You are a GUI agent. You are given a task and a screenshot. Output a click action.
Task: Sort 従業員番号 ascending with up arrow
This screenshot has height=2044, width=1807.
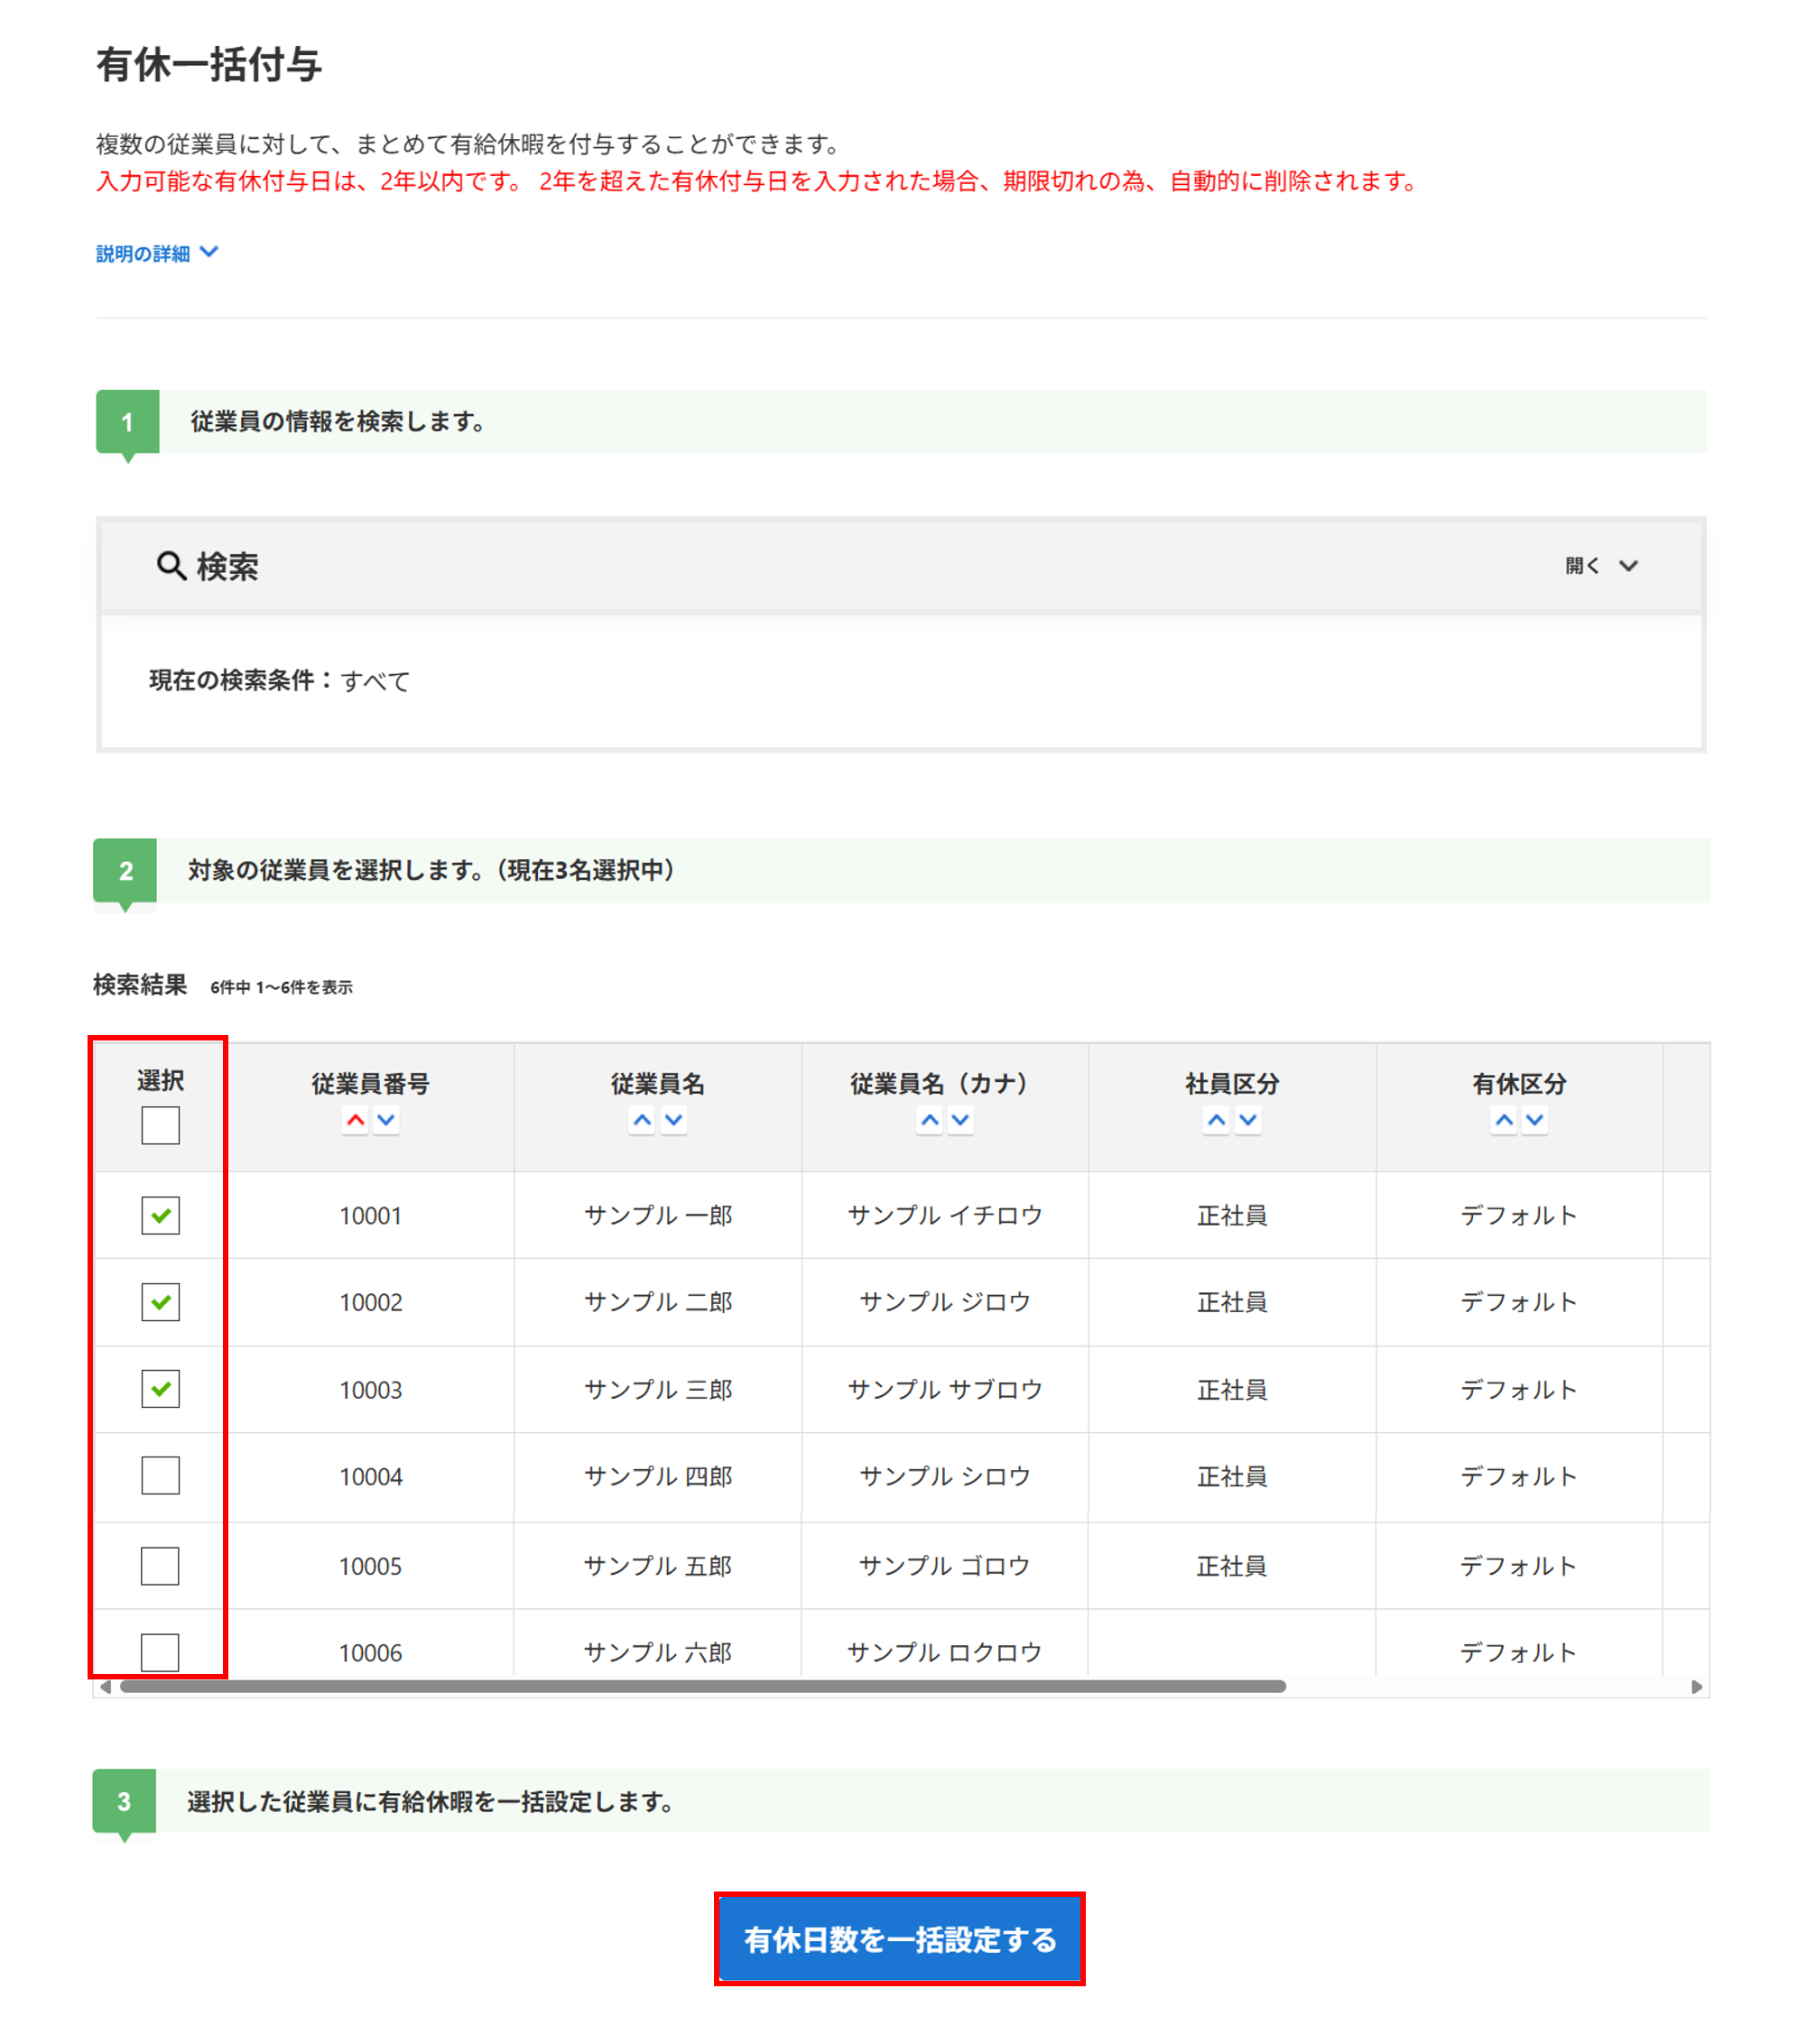tap(355, 1120)
